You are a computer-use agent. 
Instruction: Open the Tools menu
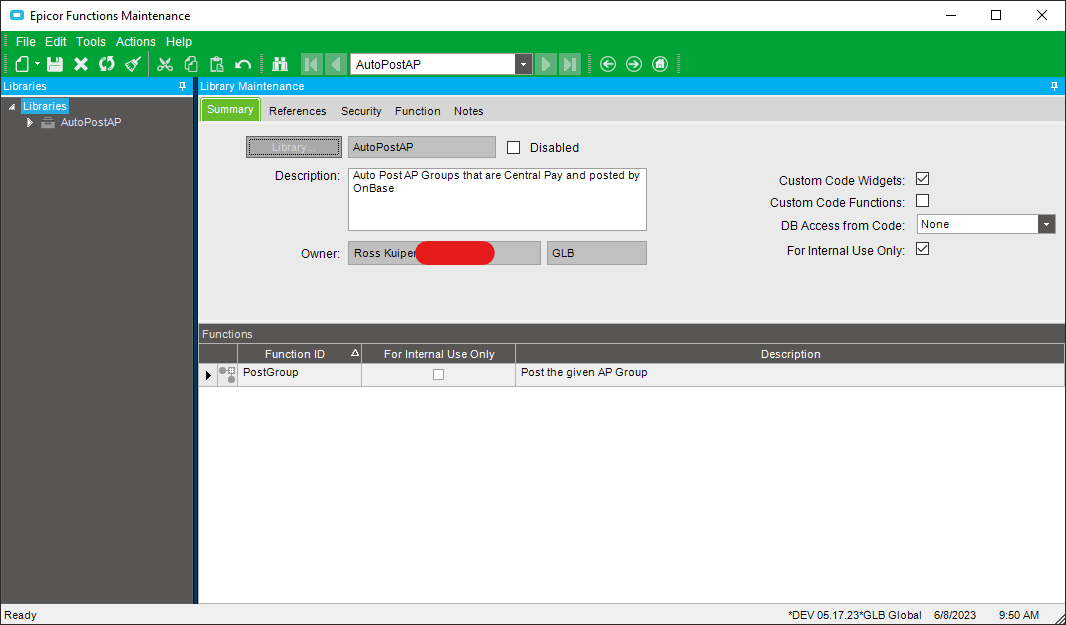click(90, 41)
